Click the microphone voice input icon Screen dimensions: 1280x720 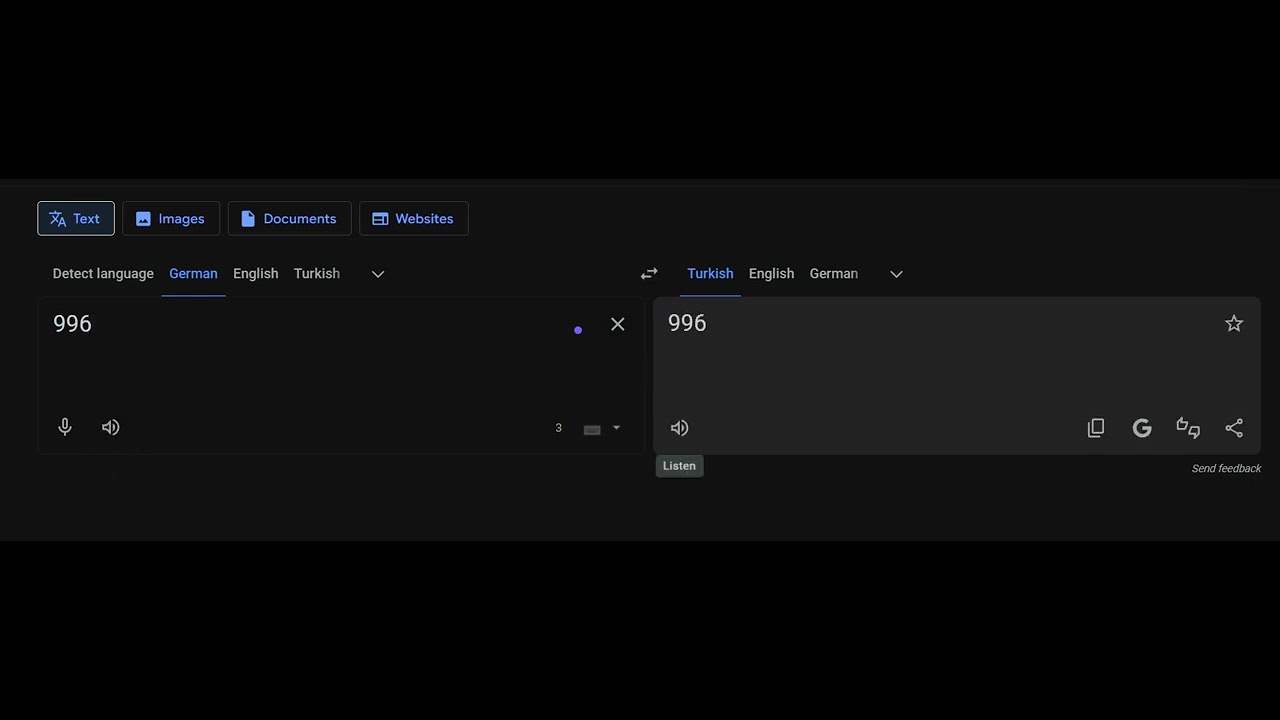click(x=65, y=427)
